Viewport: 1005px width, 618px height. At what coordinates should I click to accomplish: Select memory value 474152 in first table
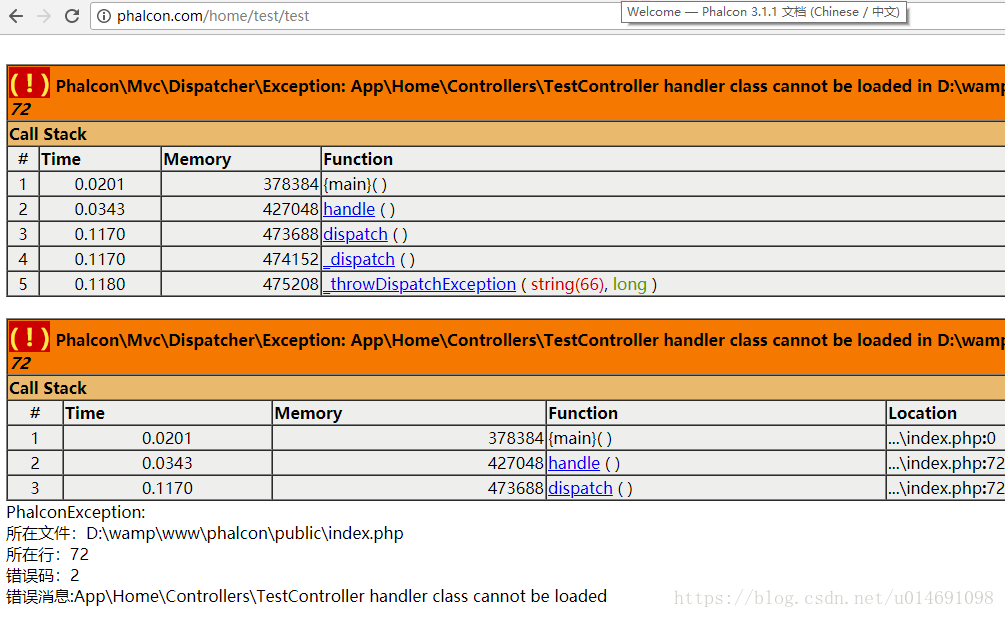coord(290,259)
